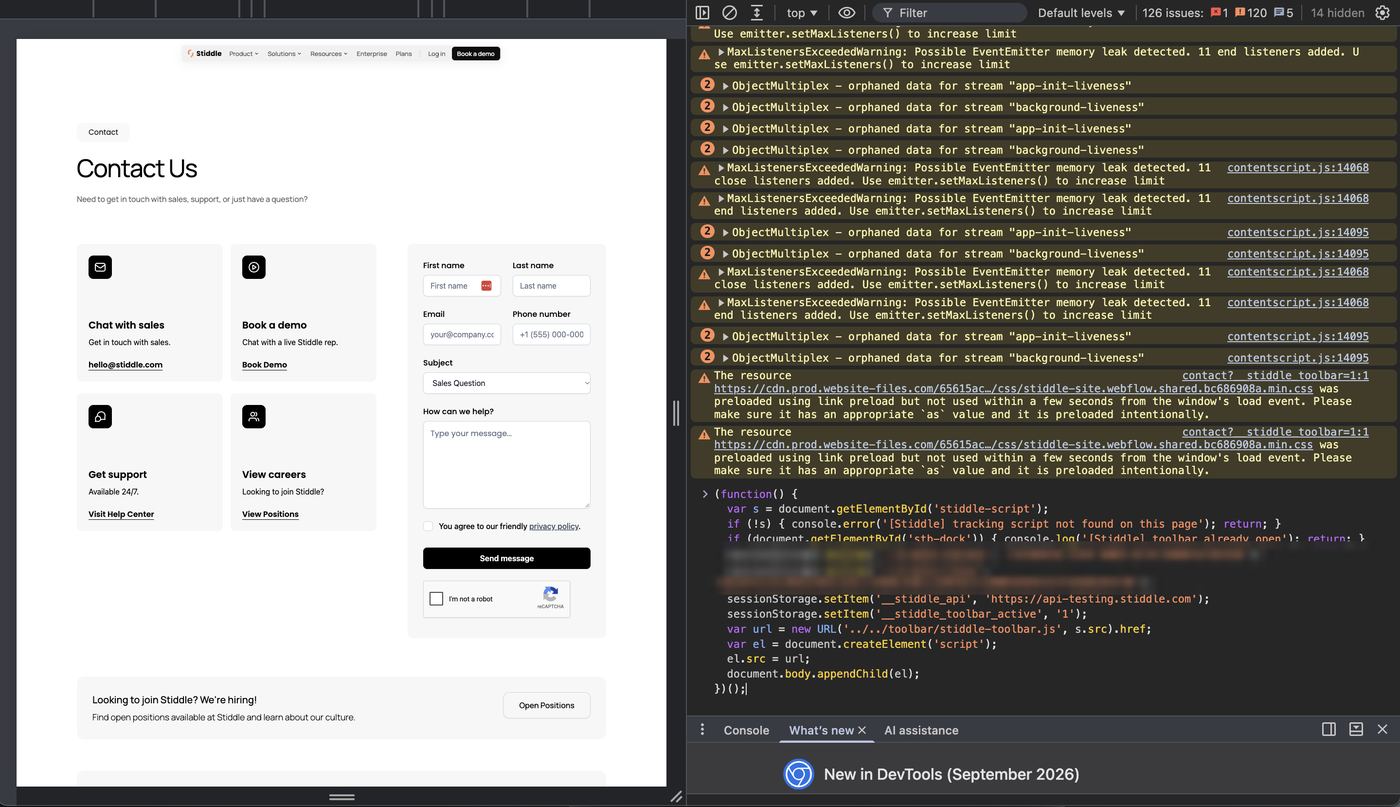Open the 'top' JavaScript context dropdown
Viewport: 1400px width, 807px height.
pyautogui.click(x=802, y=13)
